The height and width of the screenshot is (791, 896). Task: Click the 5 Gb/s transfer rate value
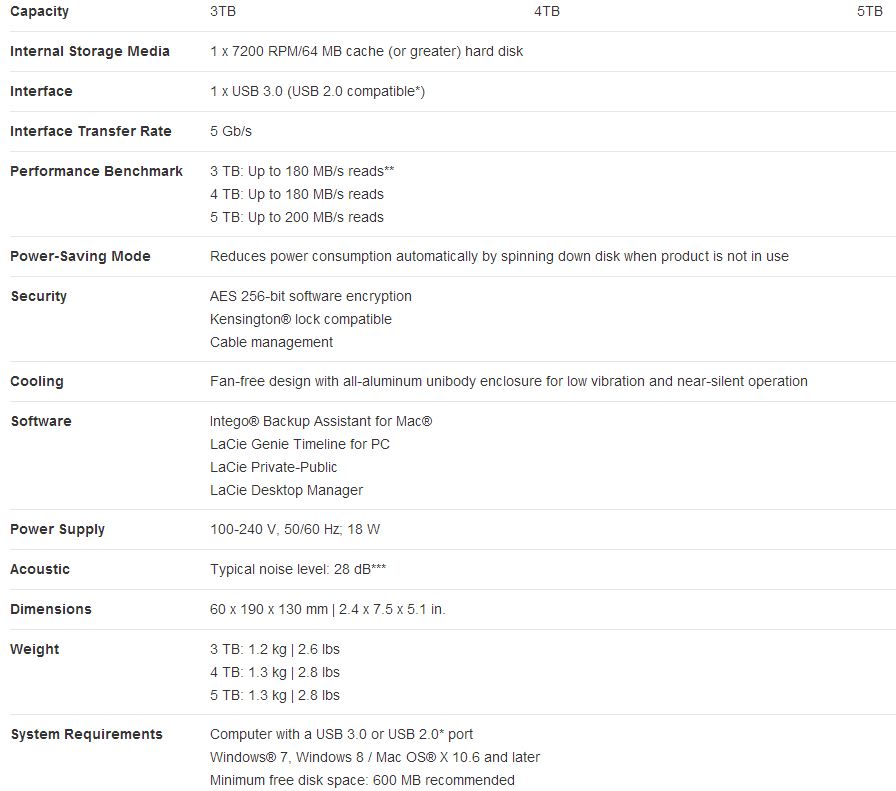pyautogui.click(x=231, y=131)
